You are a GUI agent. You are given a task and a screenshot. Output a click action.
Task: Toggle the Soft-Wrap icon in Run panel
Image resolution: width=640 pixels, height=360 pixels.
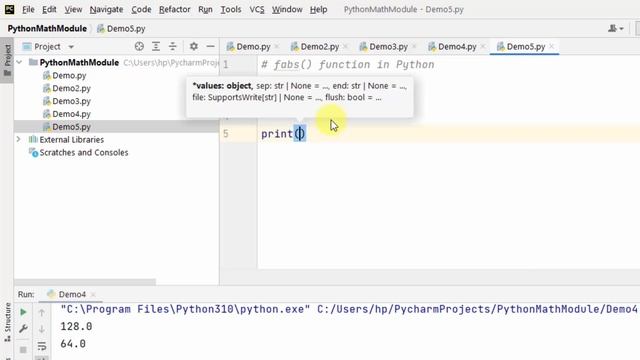[x=42, y=347]
